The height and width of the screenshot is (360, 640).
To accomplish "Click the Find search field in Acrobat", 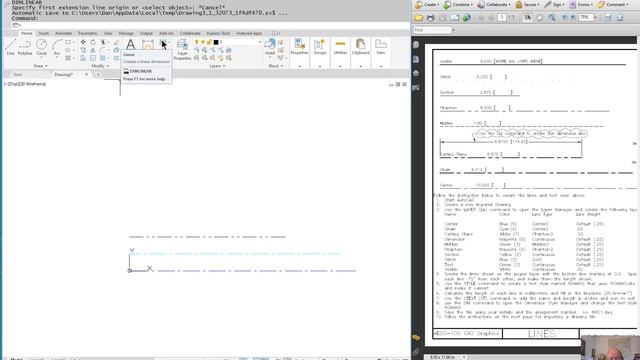I will (x=432, y=30).
